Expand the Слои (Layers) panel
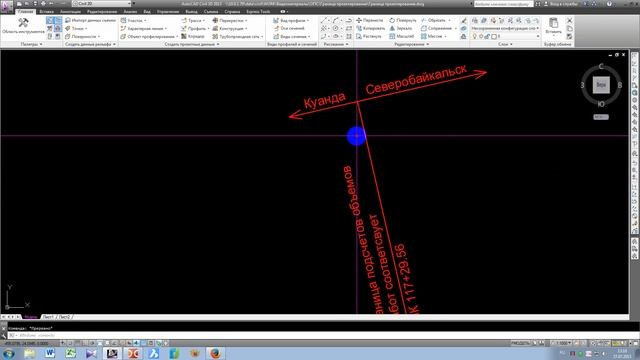This screenshot has height=360, width=640. coord(505,44)
